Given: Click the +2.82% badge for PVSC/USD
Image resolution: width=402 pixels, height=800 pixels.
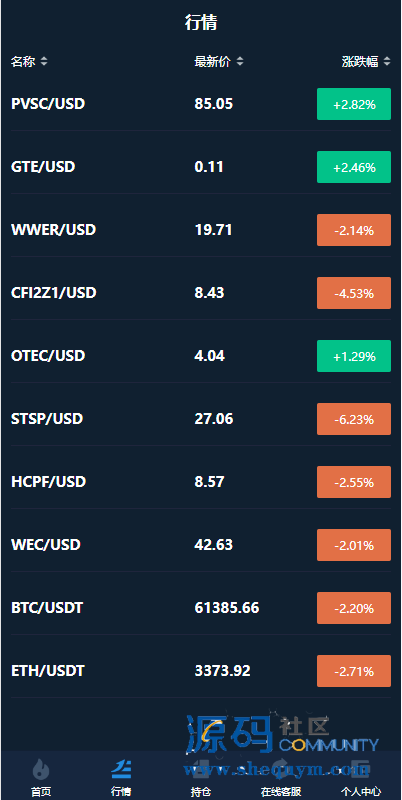Looking at the screenshot, I should coord(354,104).
